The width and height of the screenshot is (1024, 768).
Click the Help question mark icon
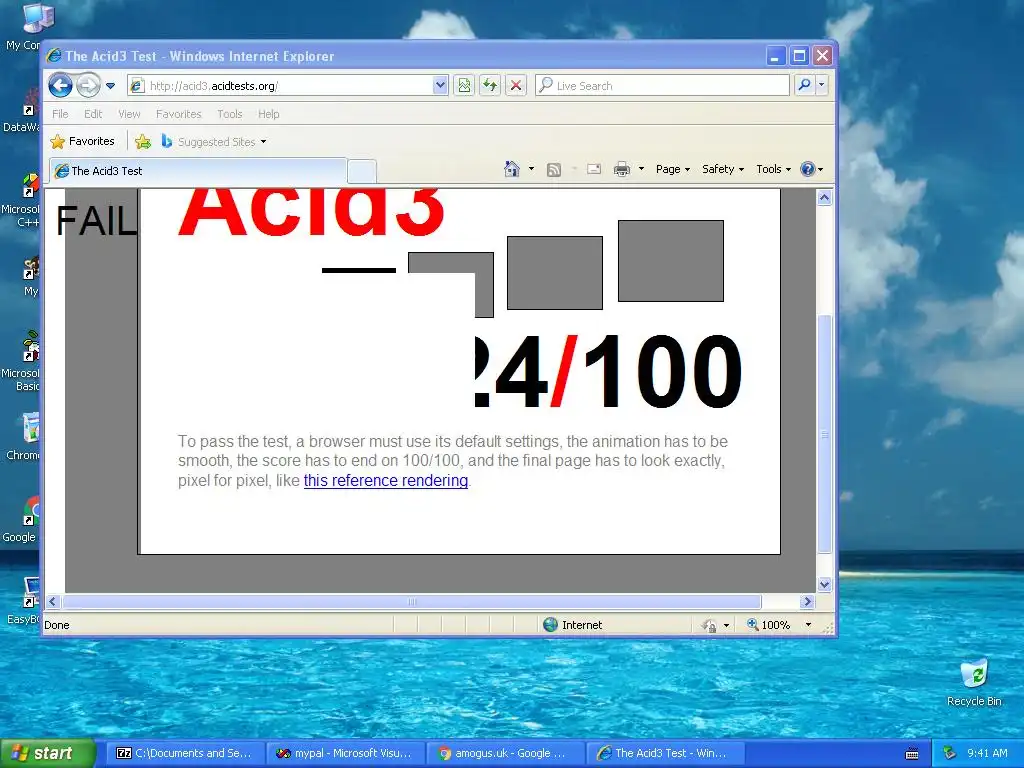click(x=808, y=169)
